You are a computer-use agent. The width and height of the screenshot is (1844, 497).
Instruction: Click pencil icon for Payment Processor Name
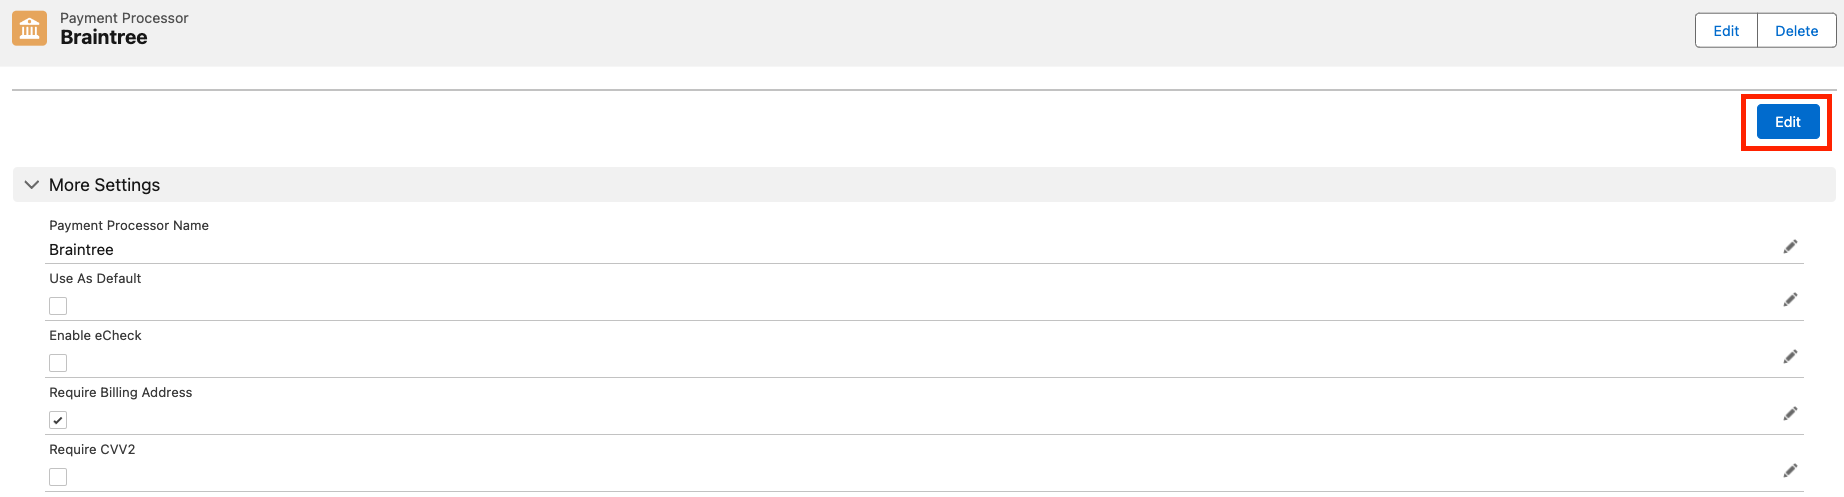1790,247
